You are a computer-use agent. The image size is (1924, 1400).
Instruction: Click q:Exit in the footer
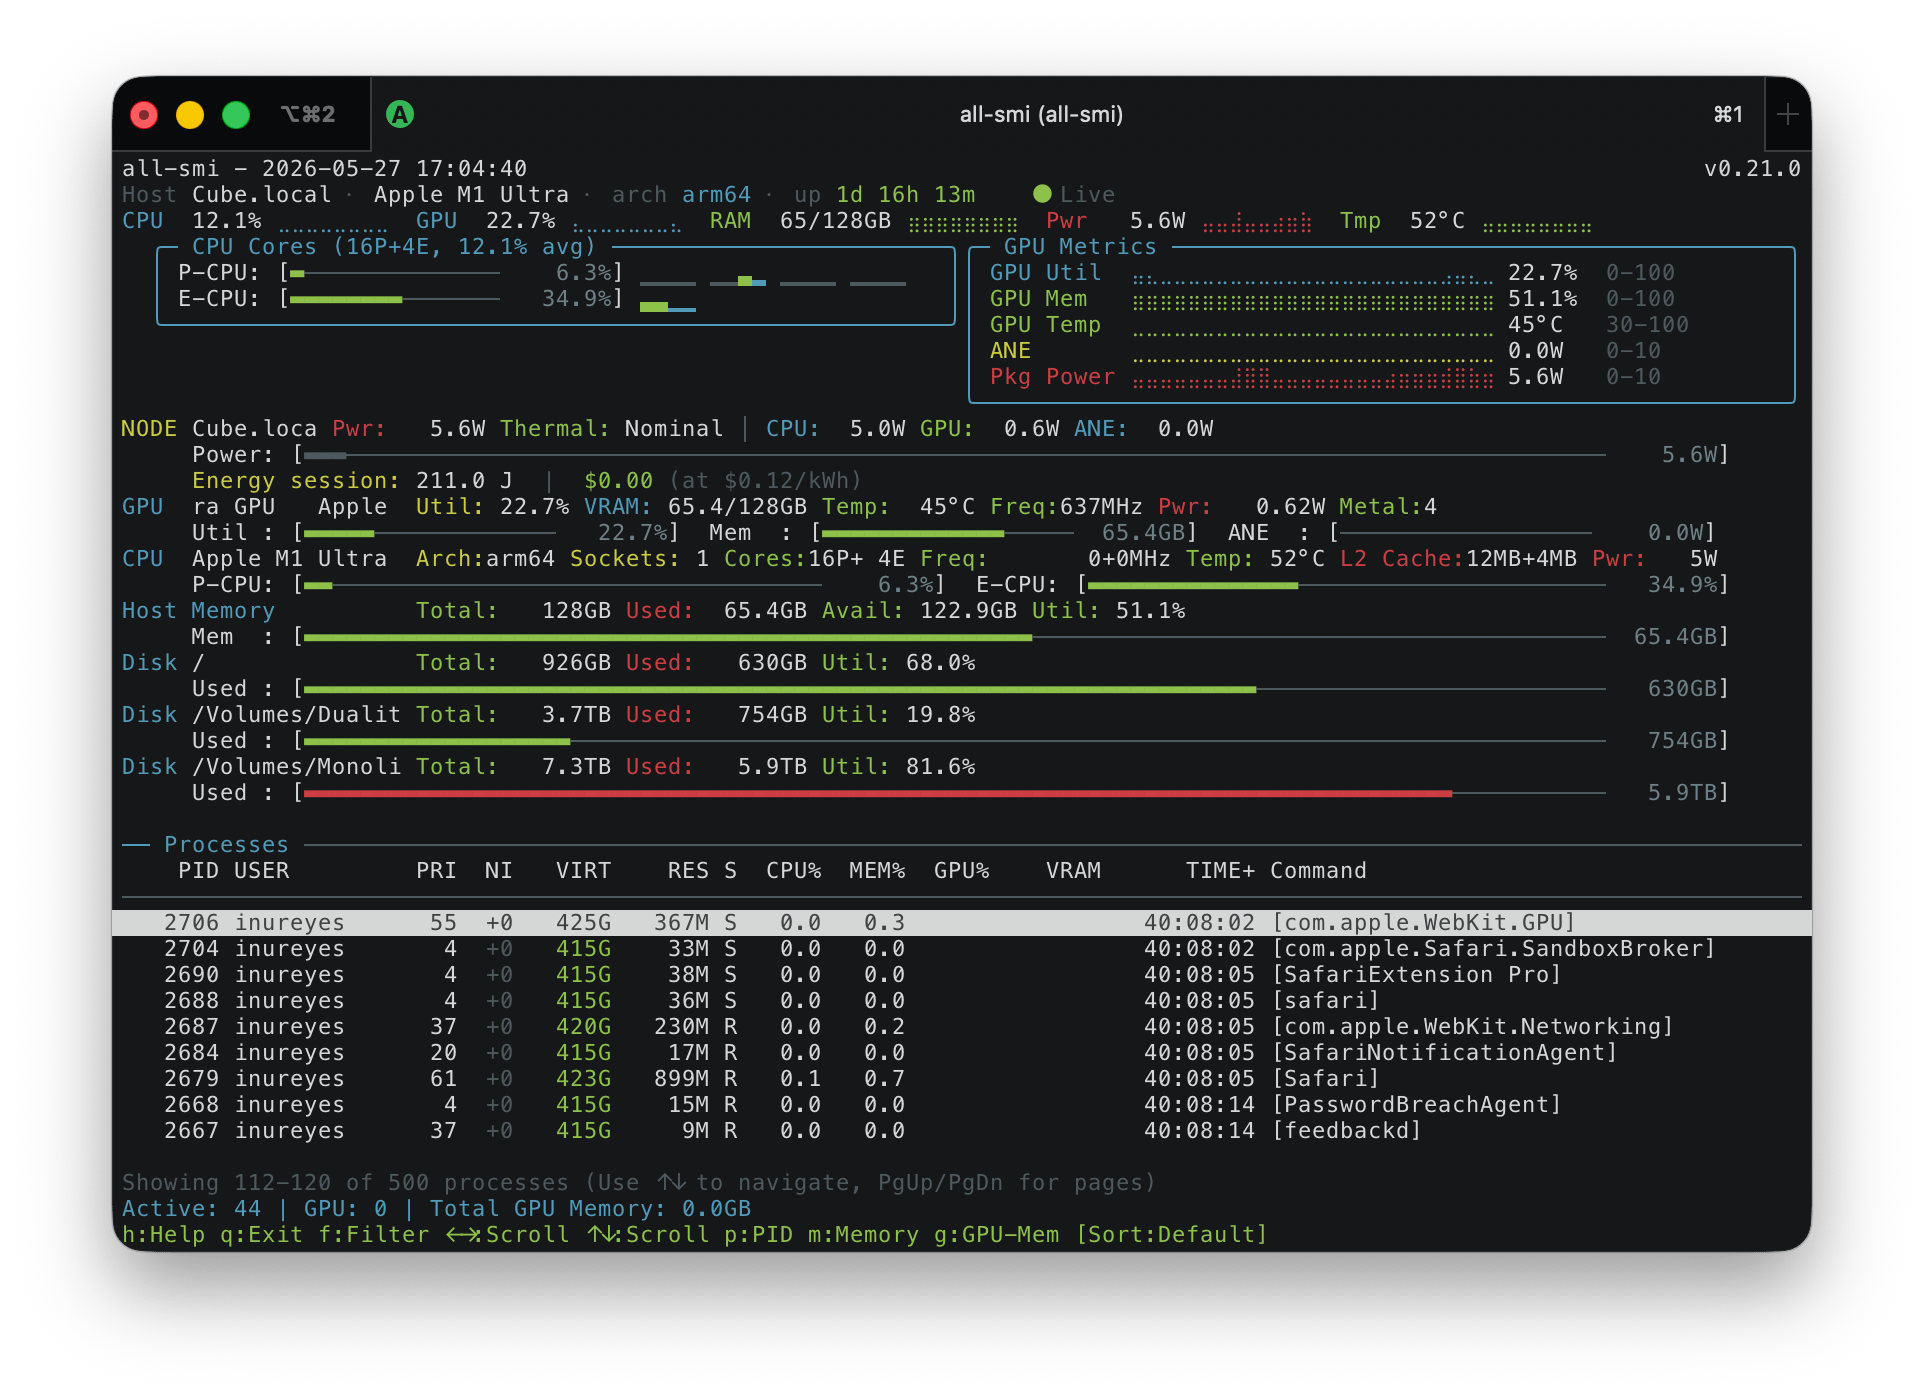pos(261,1235)
